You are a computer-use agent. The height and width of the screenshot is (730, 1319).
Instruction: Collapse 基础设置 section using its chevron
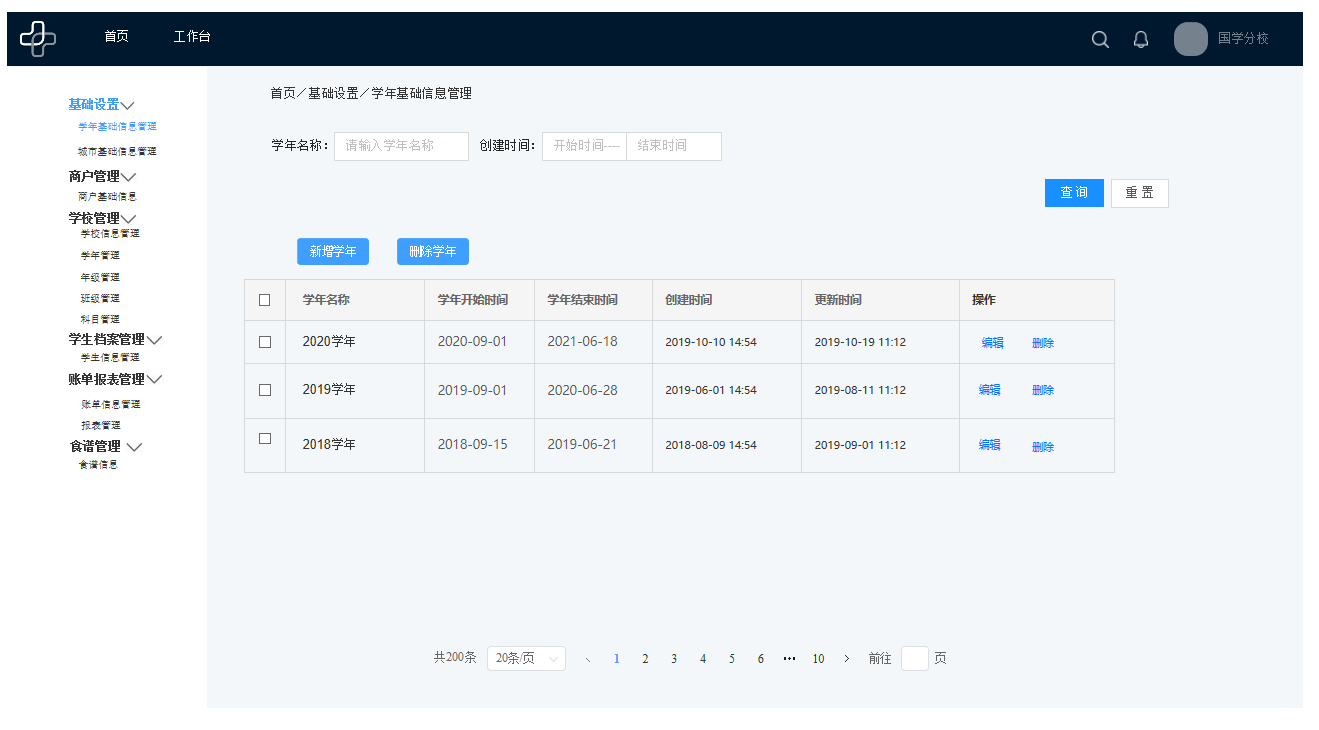[128, 105]
